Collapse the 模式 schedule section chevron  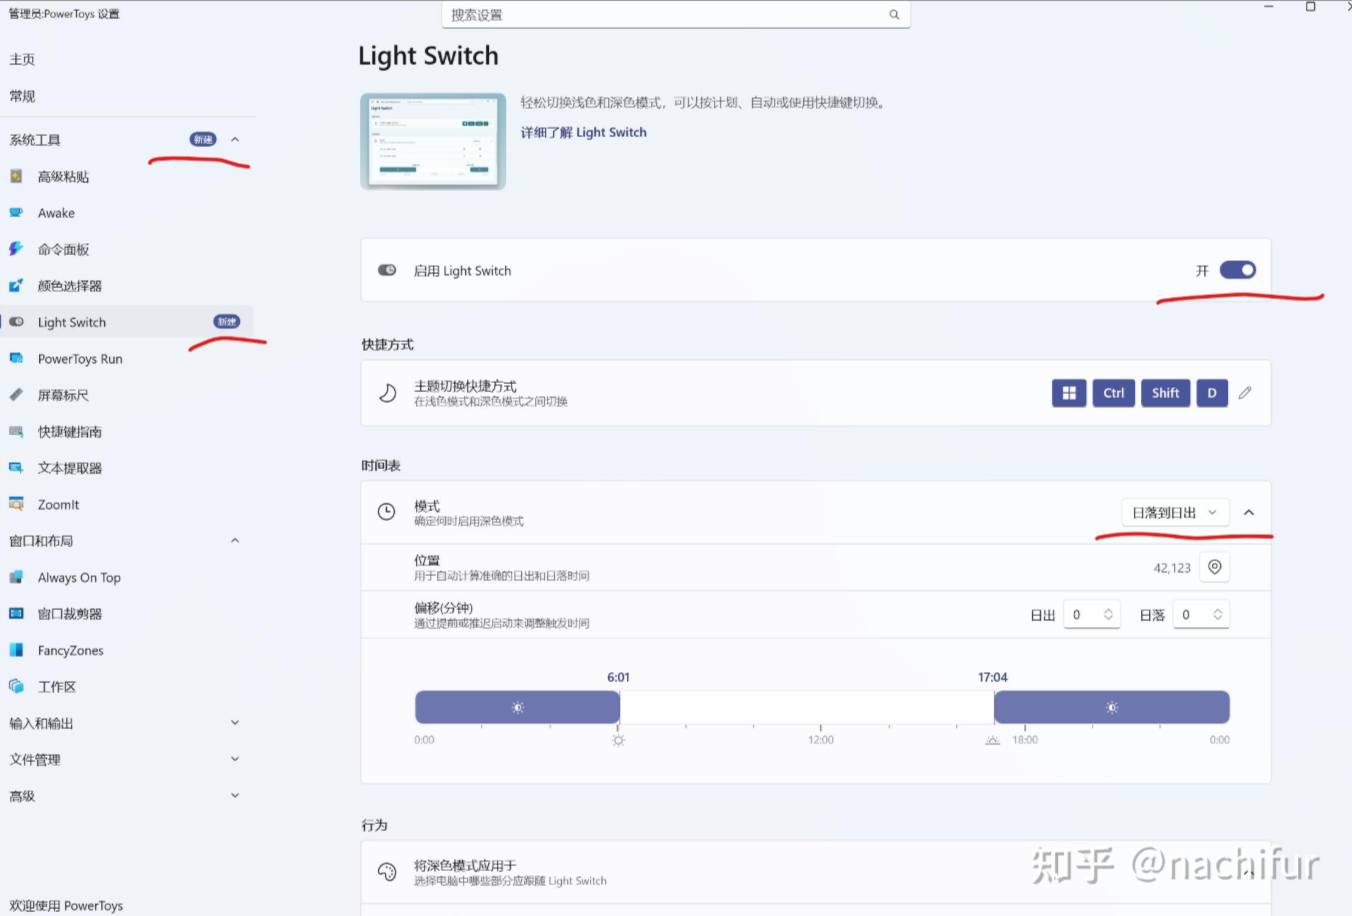[x=1249, y=513]
